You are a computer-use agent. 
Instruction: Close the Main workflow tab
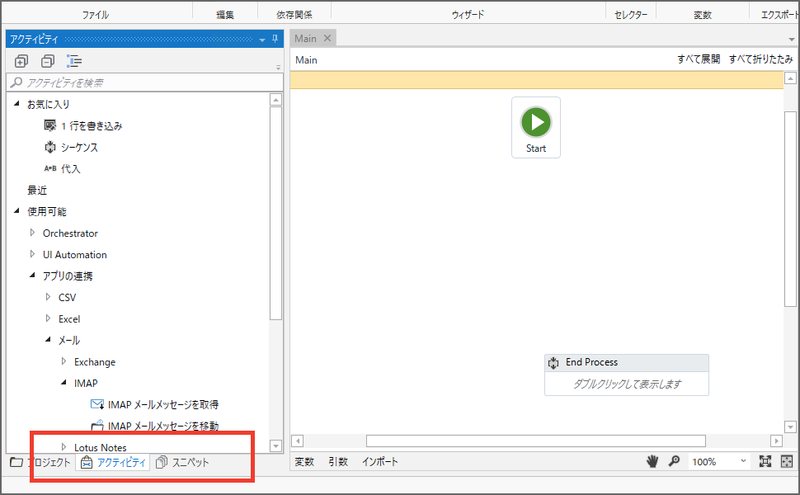pyautogui.click(x=328, y=38)
